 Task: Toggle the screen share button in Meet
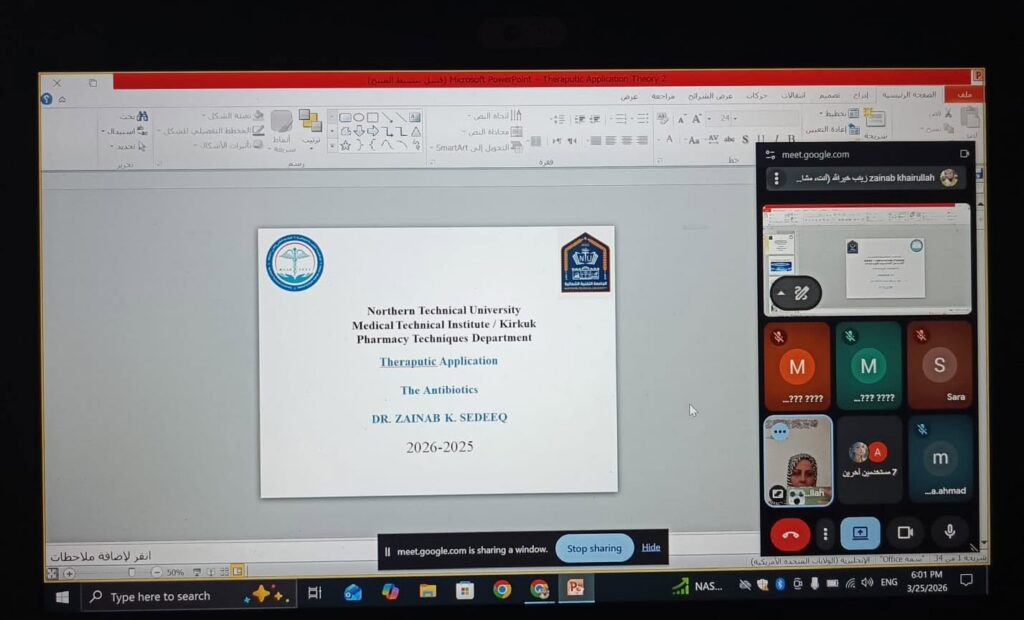(860, 533)
